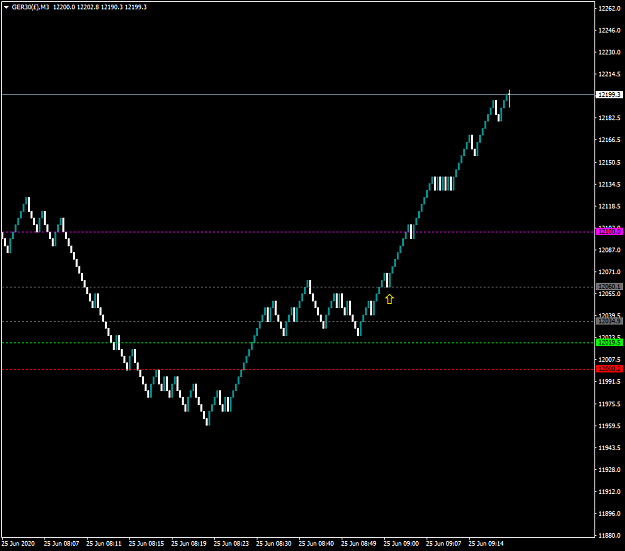This screenshot has height=551, width=625.
Task: Select the red 12000.2 price label
Action: coord(609,369)
